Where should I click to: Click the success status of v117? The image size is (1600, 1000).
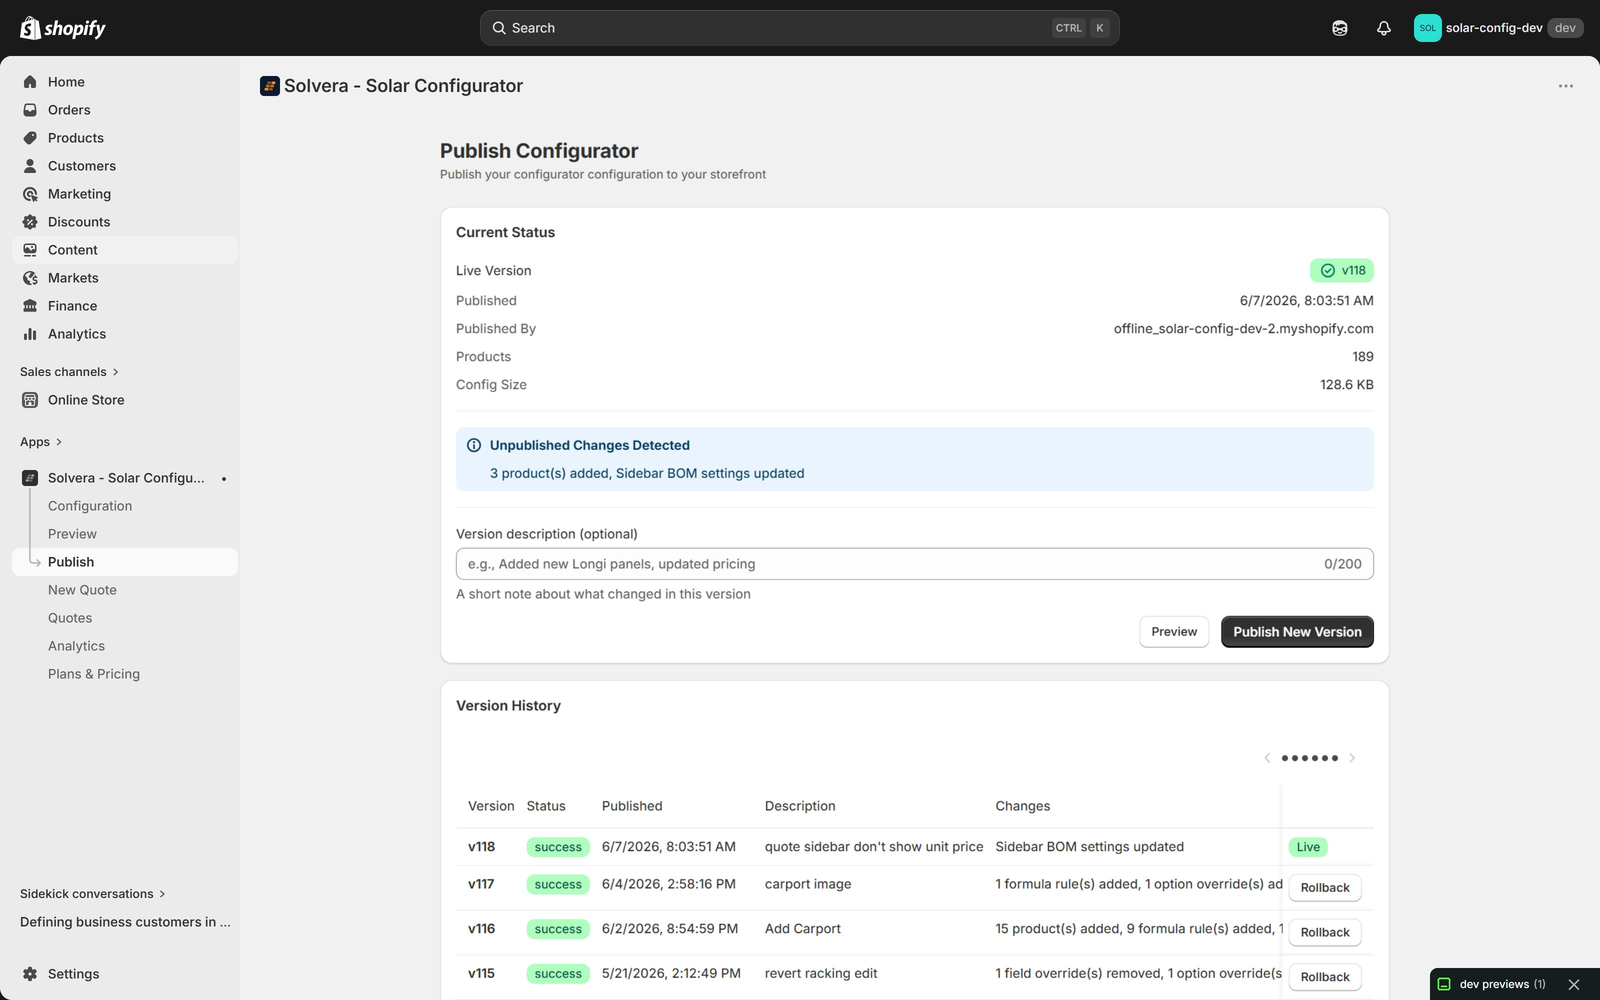pos(558,885)
